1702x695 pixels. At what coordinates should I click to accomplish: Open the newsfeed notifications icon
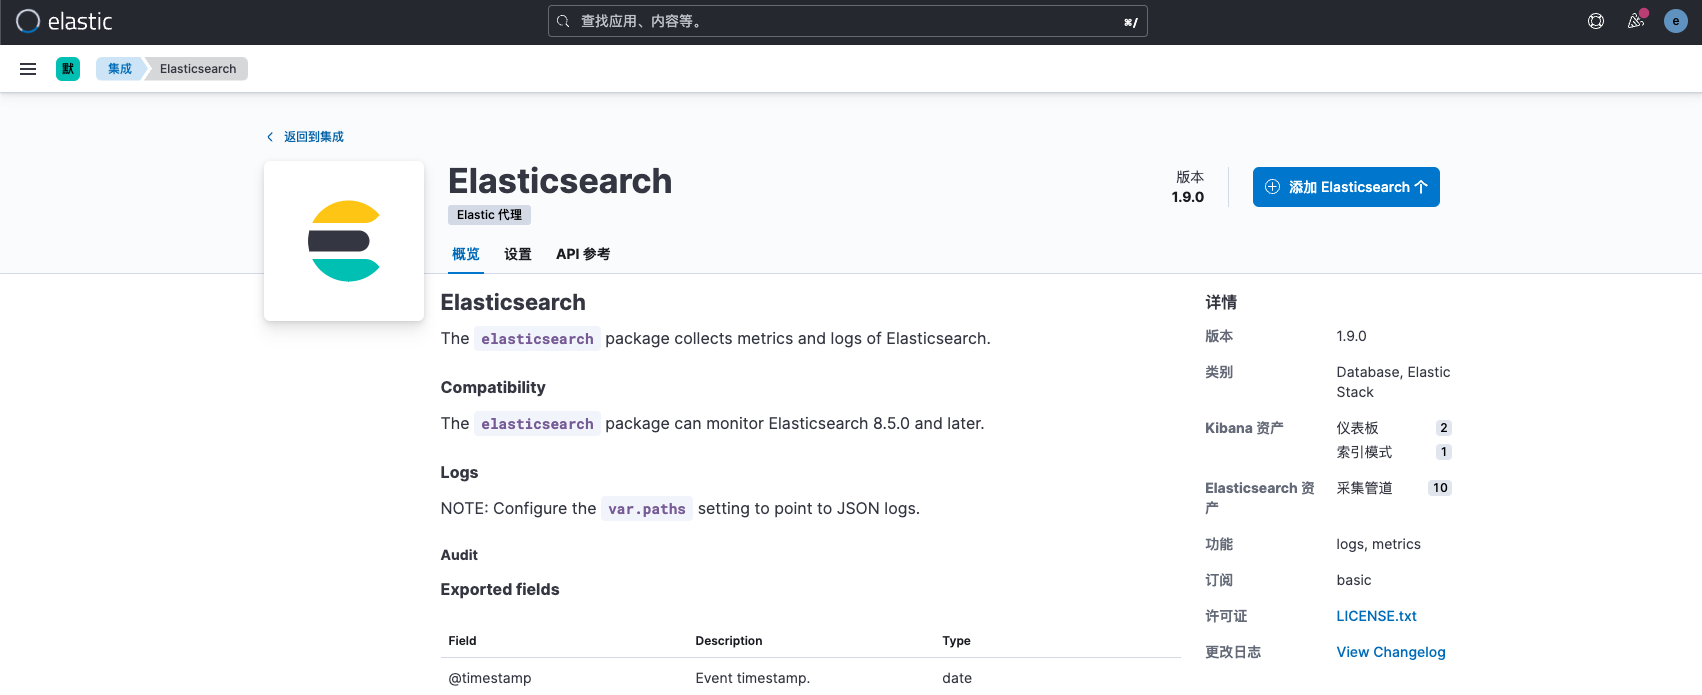[x=1636, y=21]
